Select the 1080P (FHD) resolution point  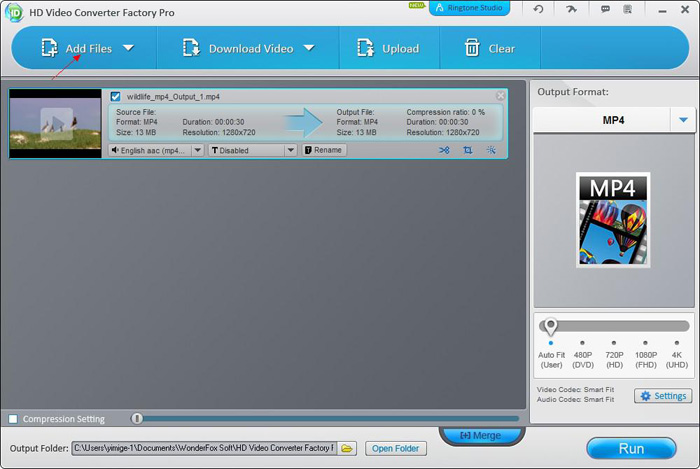click(x=646, y=343)
